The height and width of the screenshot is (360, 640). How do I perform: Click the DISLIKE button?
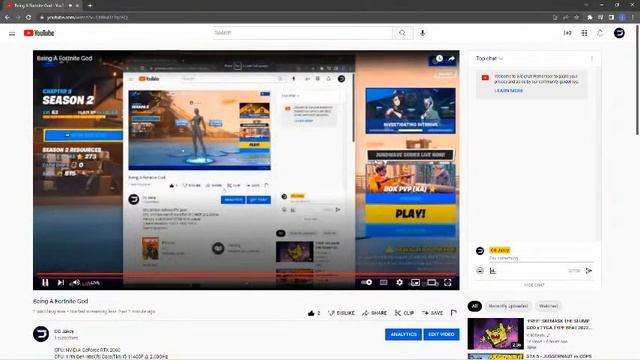pyautogui.click(x=341, y=313)
